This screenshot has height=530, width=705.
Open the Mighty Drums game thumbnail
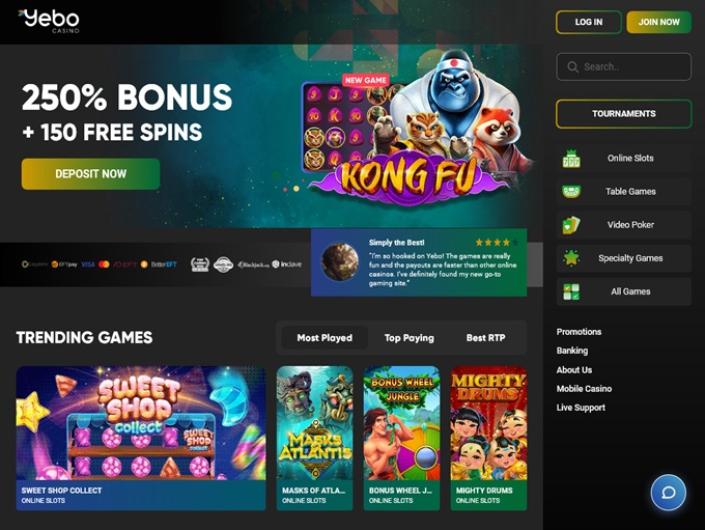[x=489, y=438]
